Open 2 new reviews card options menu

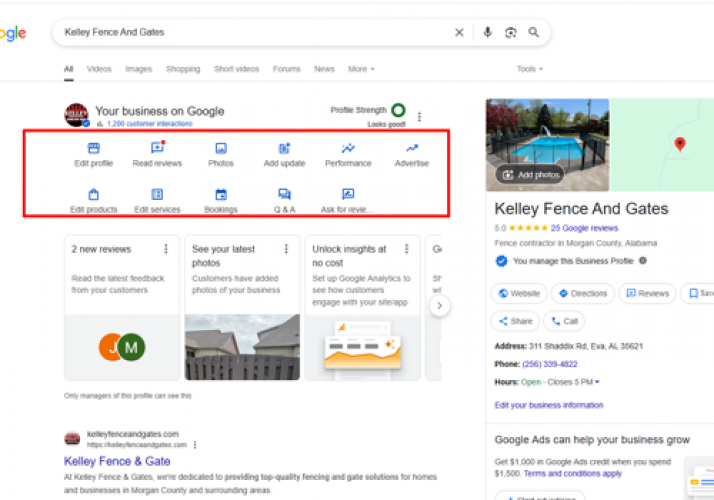click(x=166, y=249)
